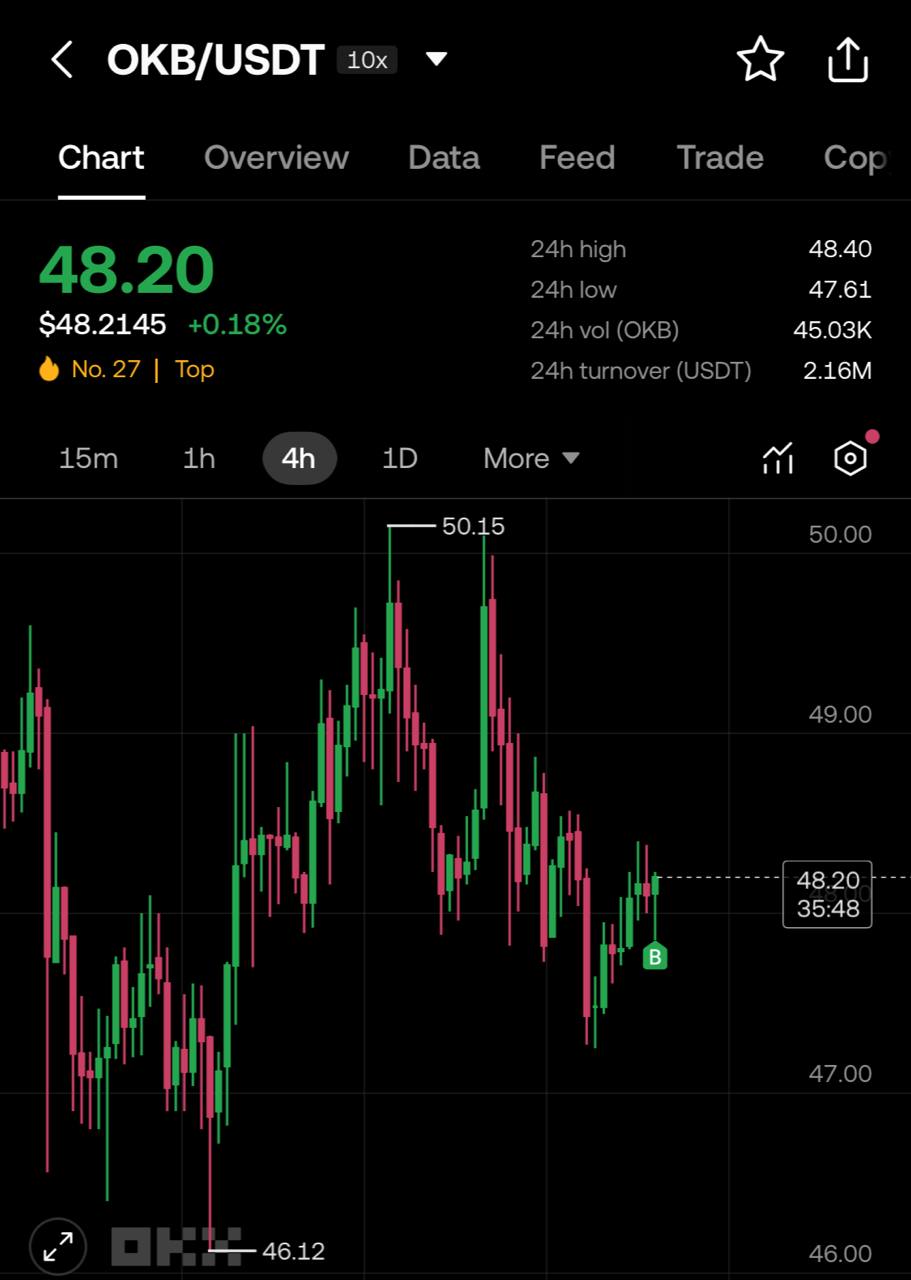The image size is (911, 1280).
Task: Tap the 50.00 price axis label
Action: [840, 534]
